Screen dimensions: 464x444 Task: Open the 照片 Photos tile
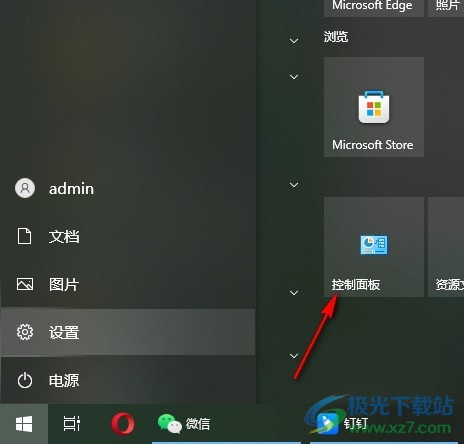tap(446, 8)
